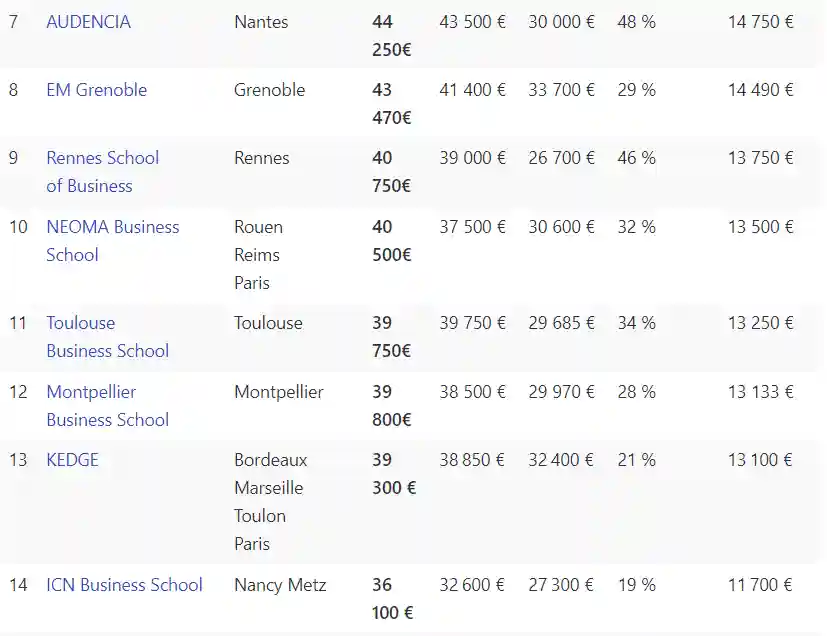827x636 pixels.
Task: Click the EM Grenoble link
Action: click(96, 90)
